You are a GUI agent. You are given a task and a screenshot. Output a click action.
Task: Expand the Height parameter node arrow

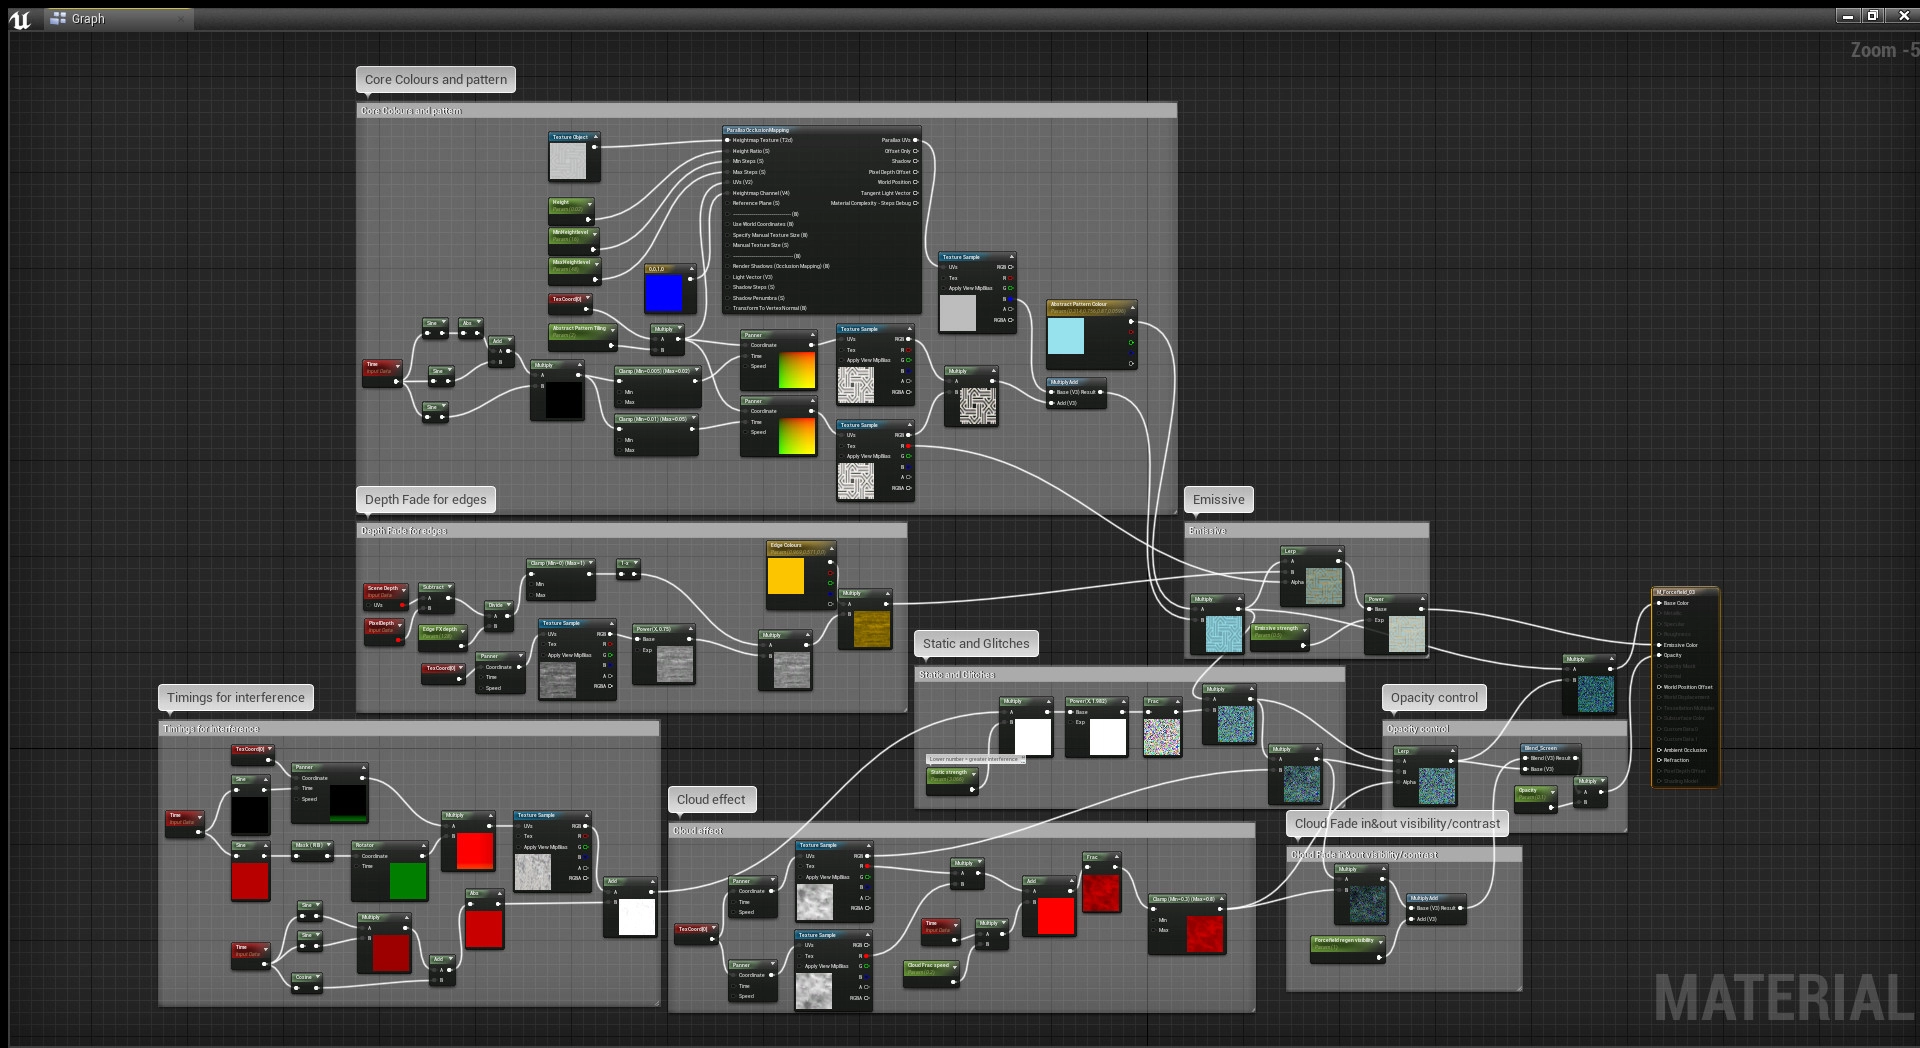click(590, 203)
